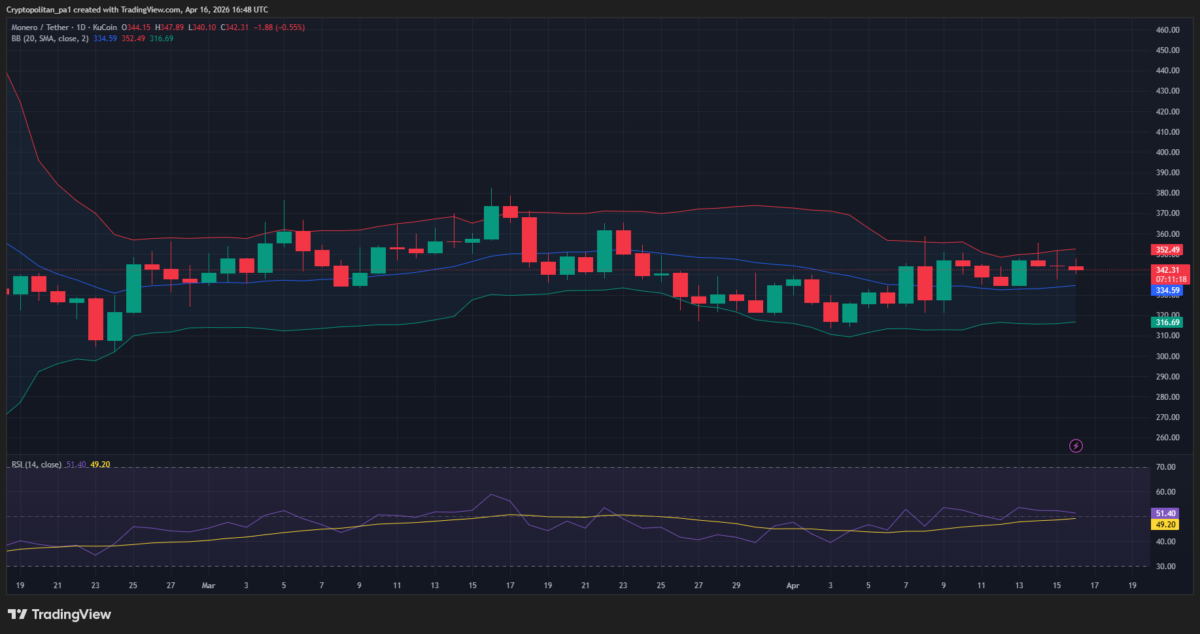Click the purple lightning bolt event icon
This screenshot has height=634, width=1200.
[x=1076, y=445]
